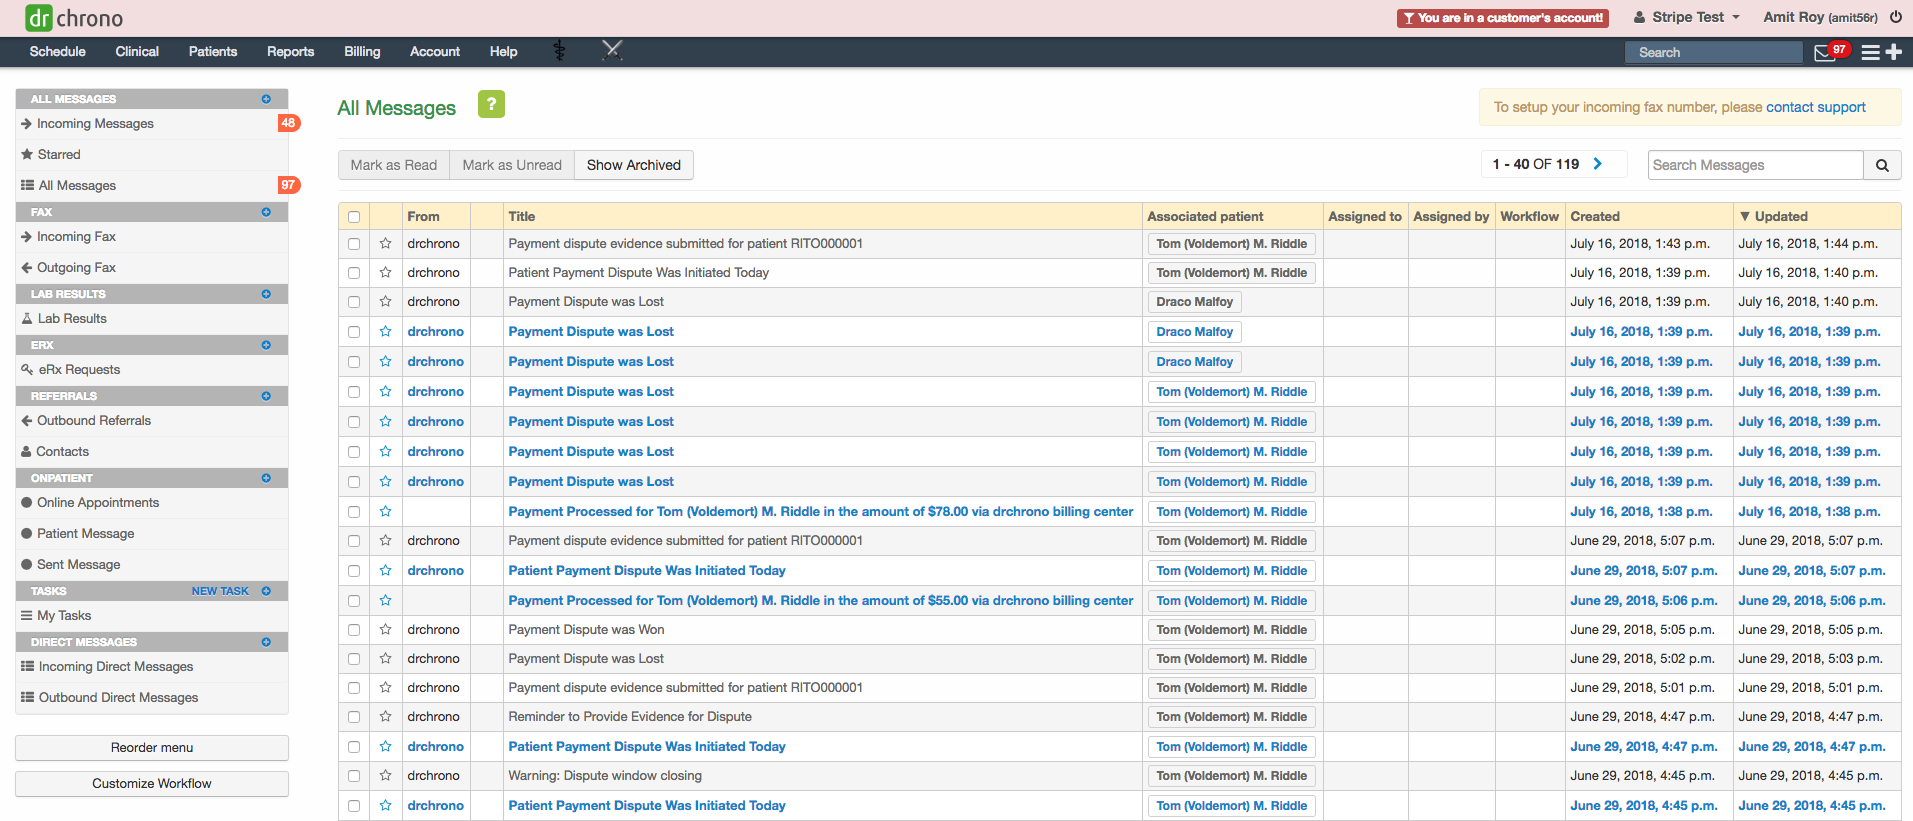Screen dimensions: 1913x821
Task: Click the top navigation Search field
Action: [1714, 52]
